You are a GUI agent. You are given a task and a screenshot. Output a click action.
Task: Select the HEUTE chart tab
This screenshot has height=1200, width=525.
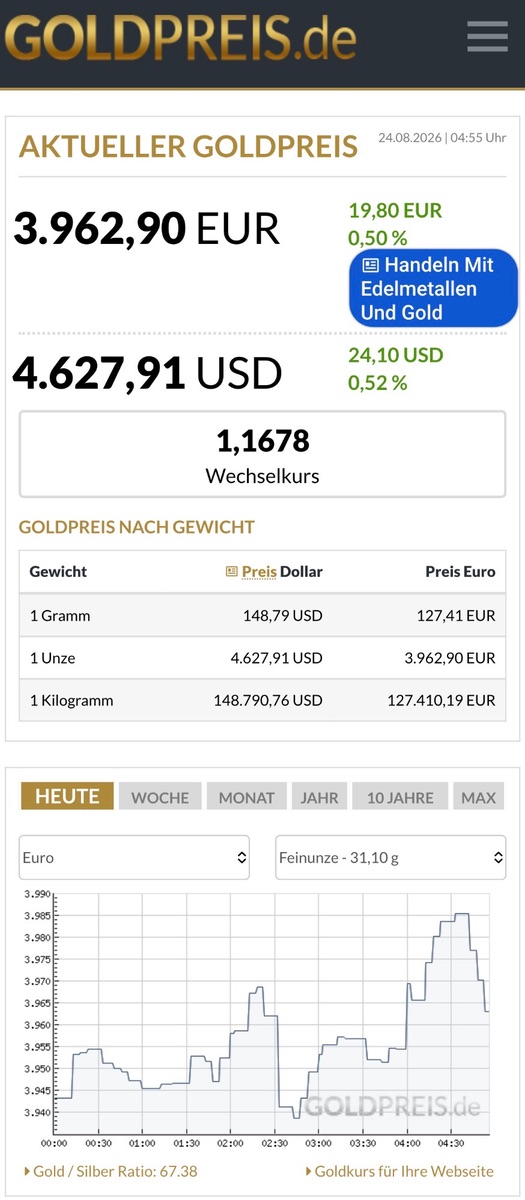(x=67, y=796)
